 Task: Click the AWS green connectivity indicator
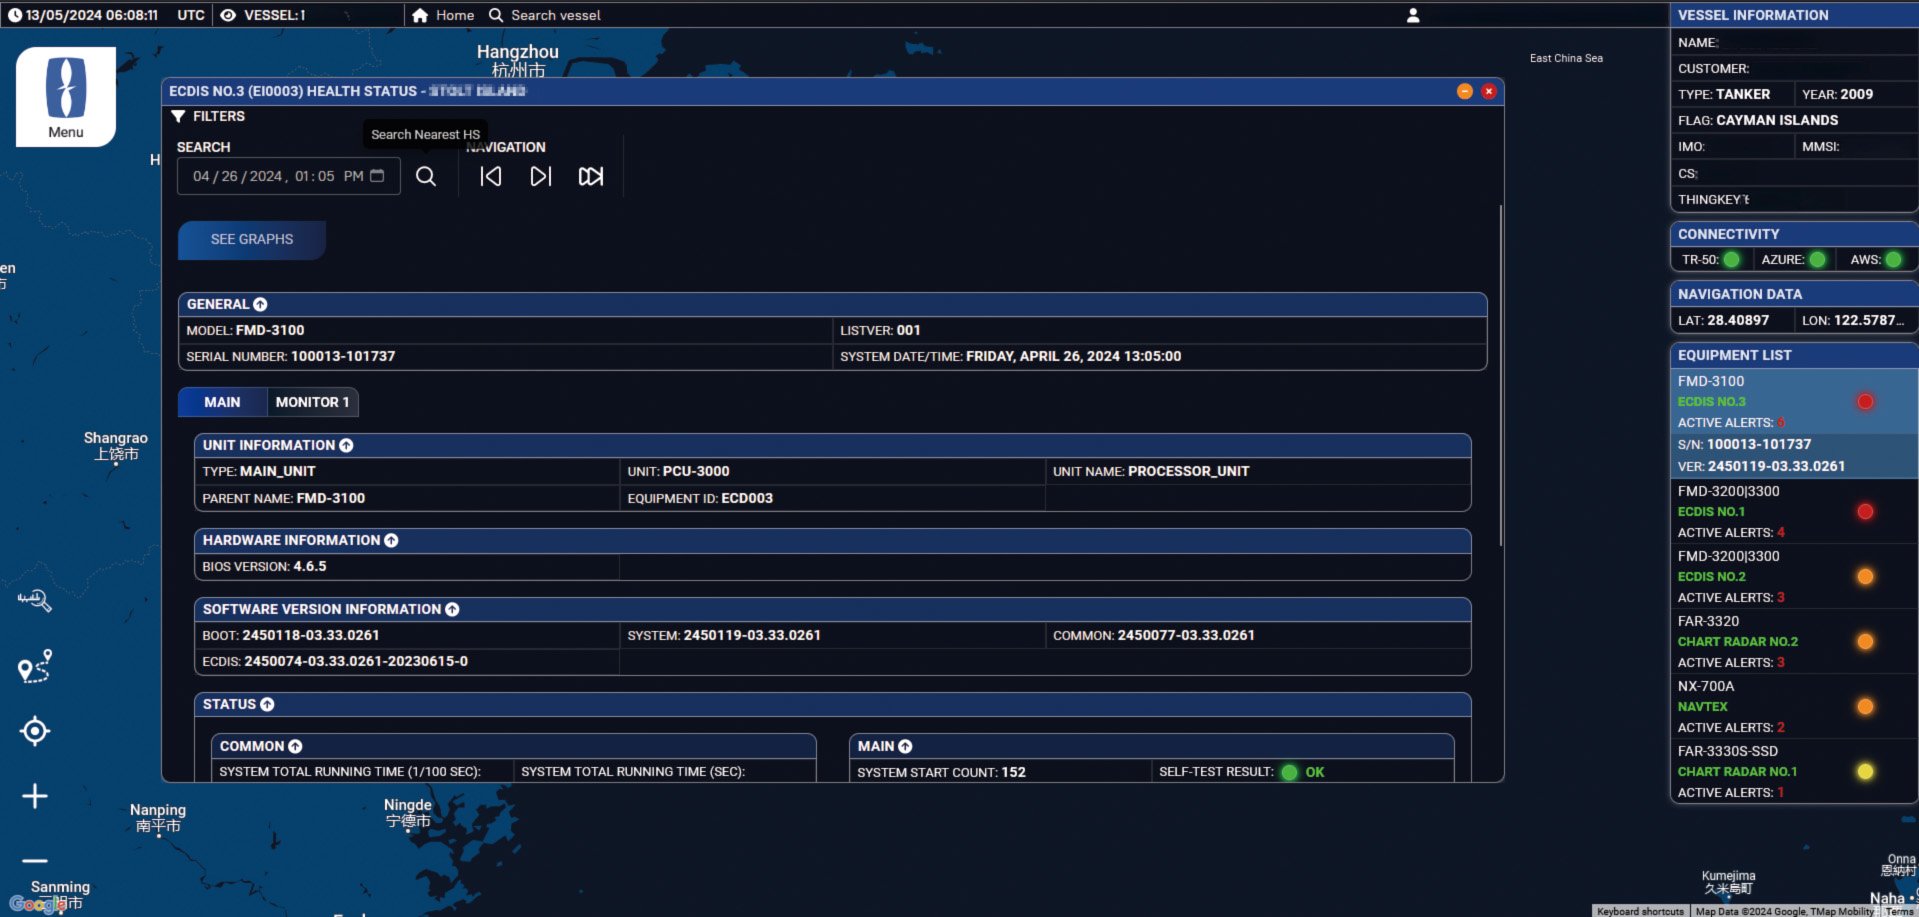tap(1893, 260)
